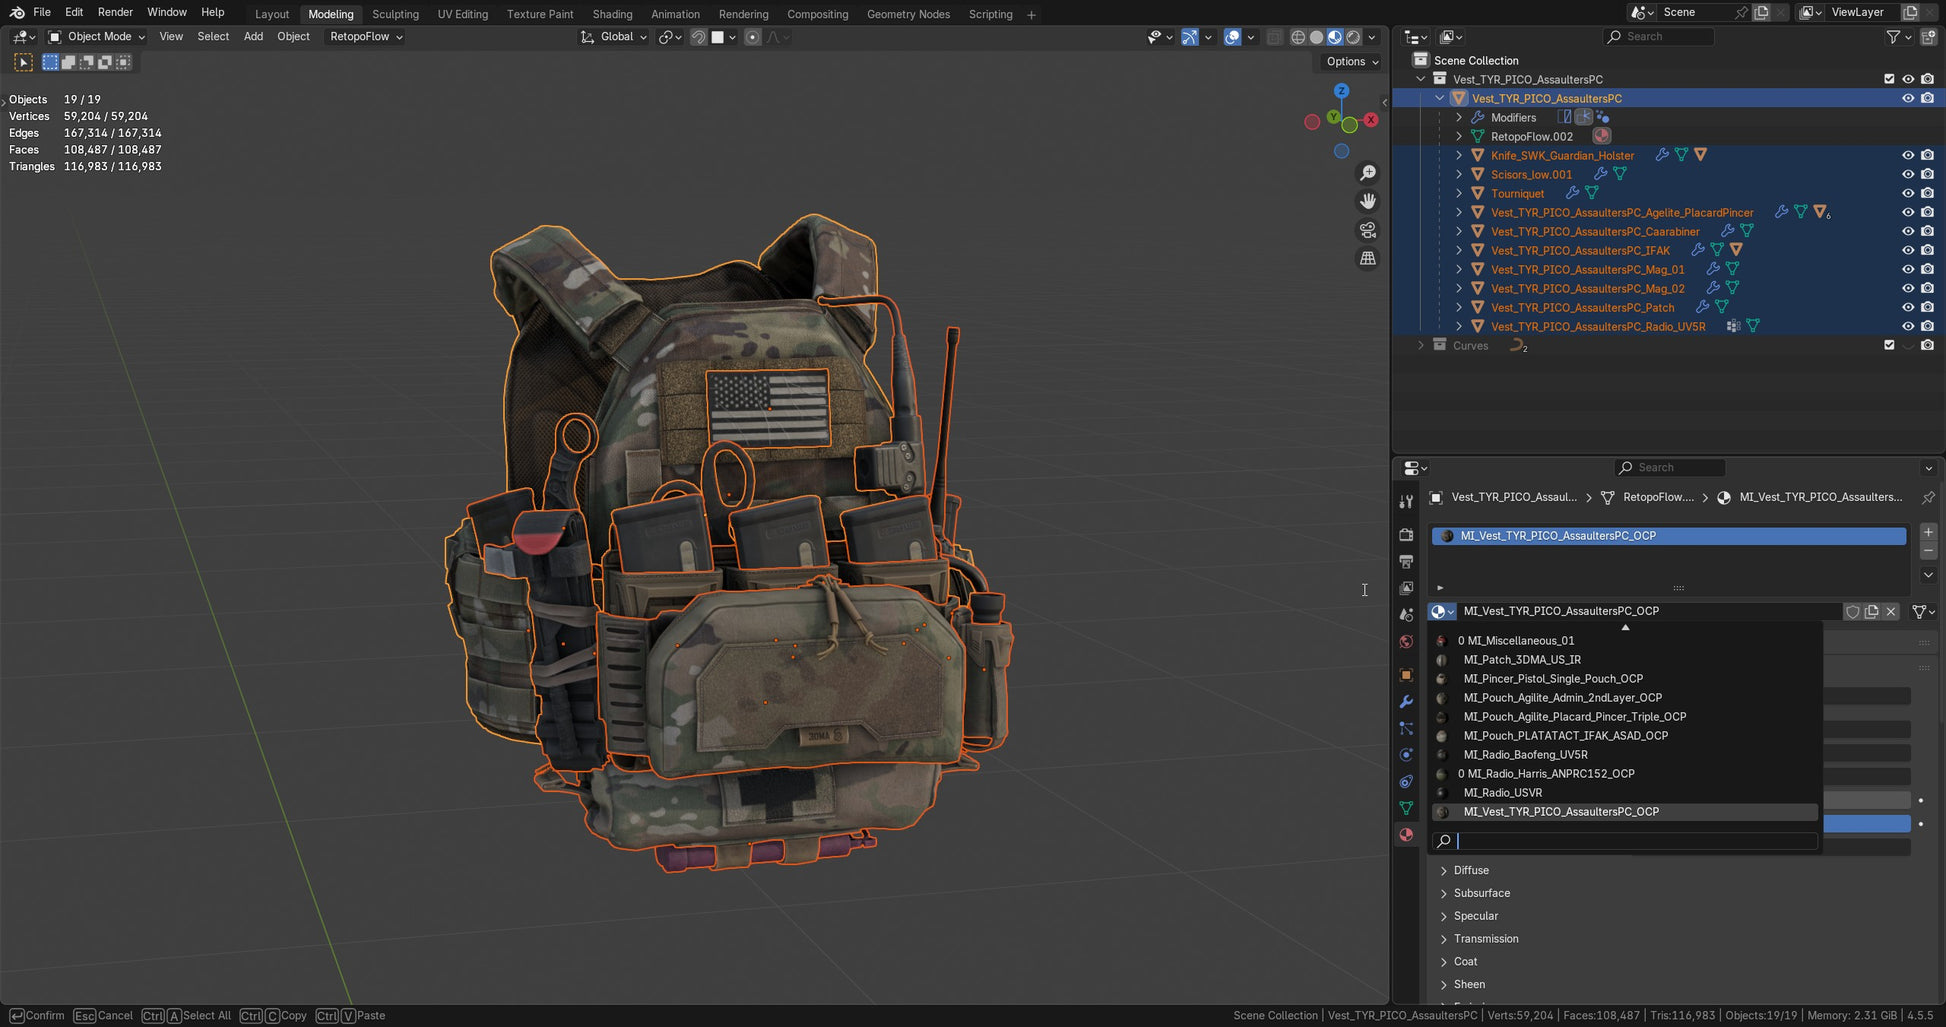Add material slot with plus button

[x=1928, y=532]
